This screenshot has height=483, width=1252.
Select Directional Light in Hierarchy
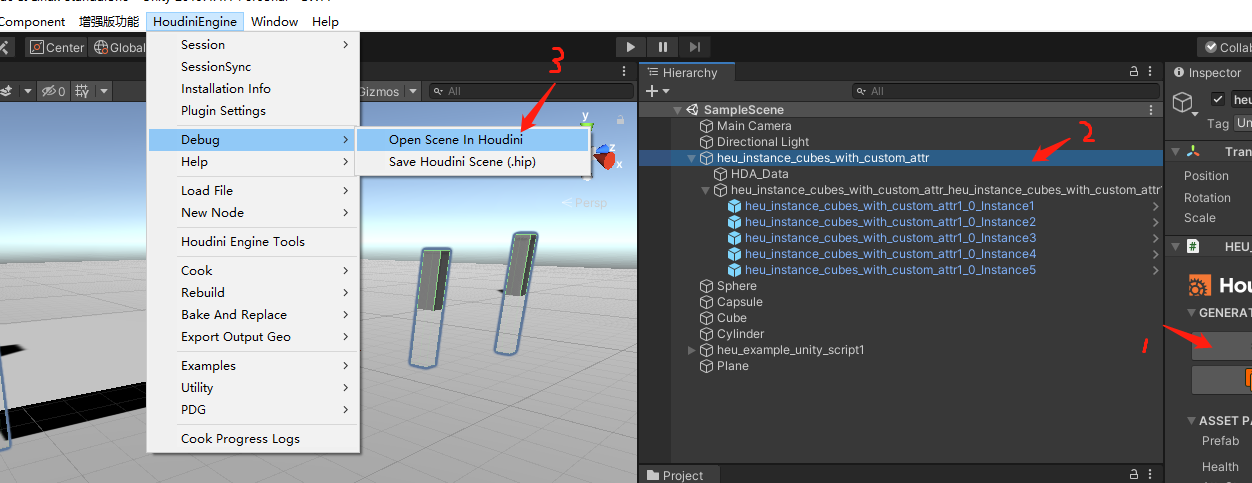(x=763, y=142)
